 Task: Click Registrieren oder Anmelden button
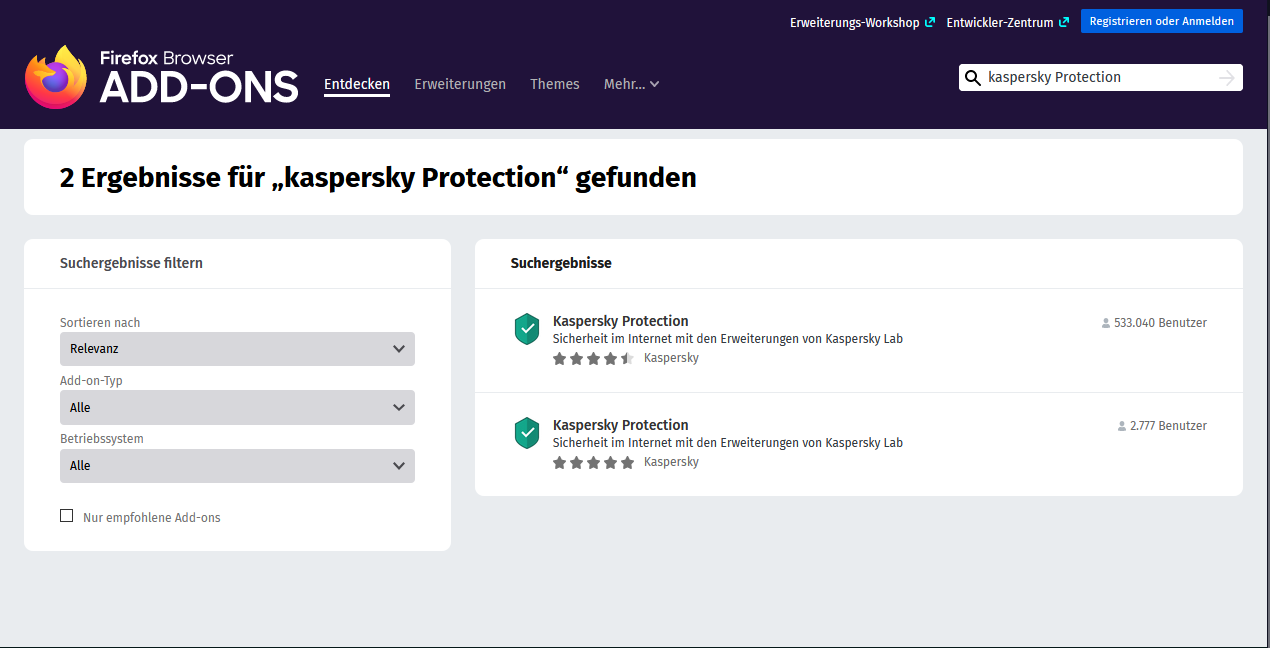click(1161, 21)
